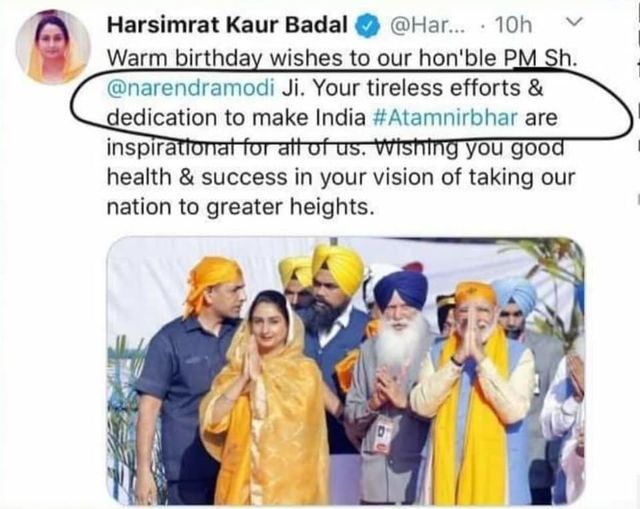Open the @narendramodi mention link
The image size is (640, 509).
(191, 88)
